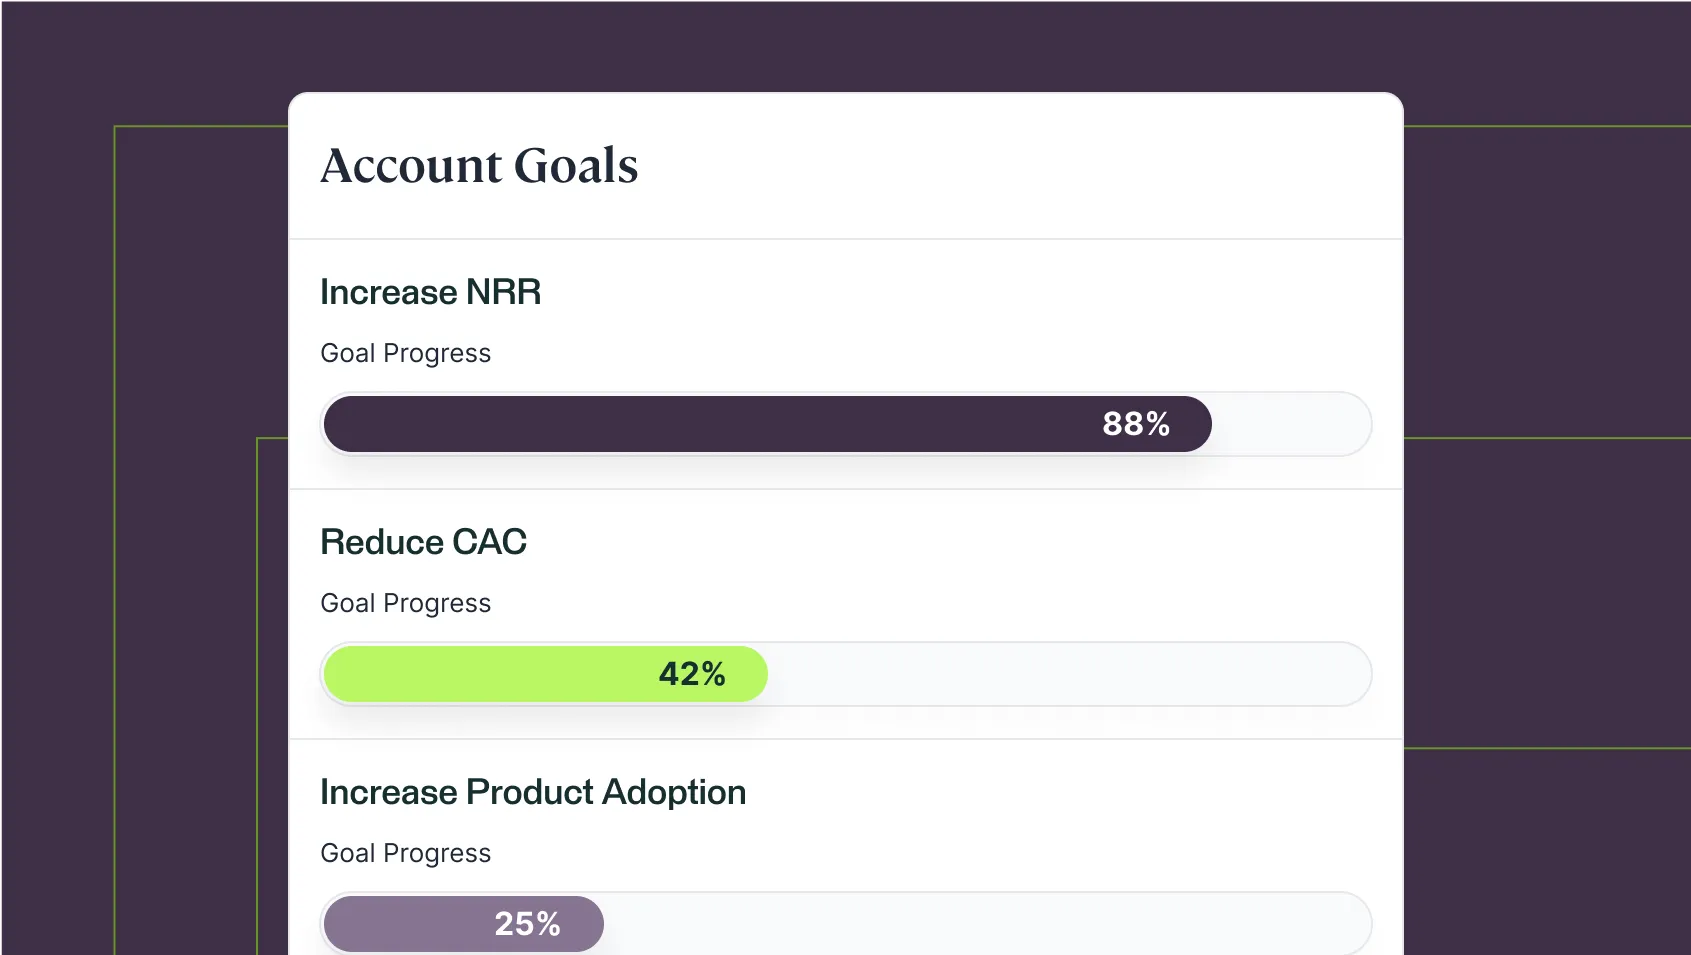Select the 88% progress value
Image resolution: width=1691 pixels, height=955 pixels.
tap(1136, 424)
